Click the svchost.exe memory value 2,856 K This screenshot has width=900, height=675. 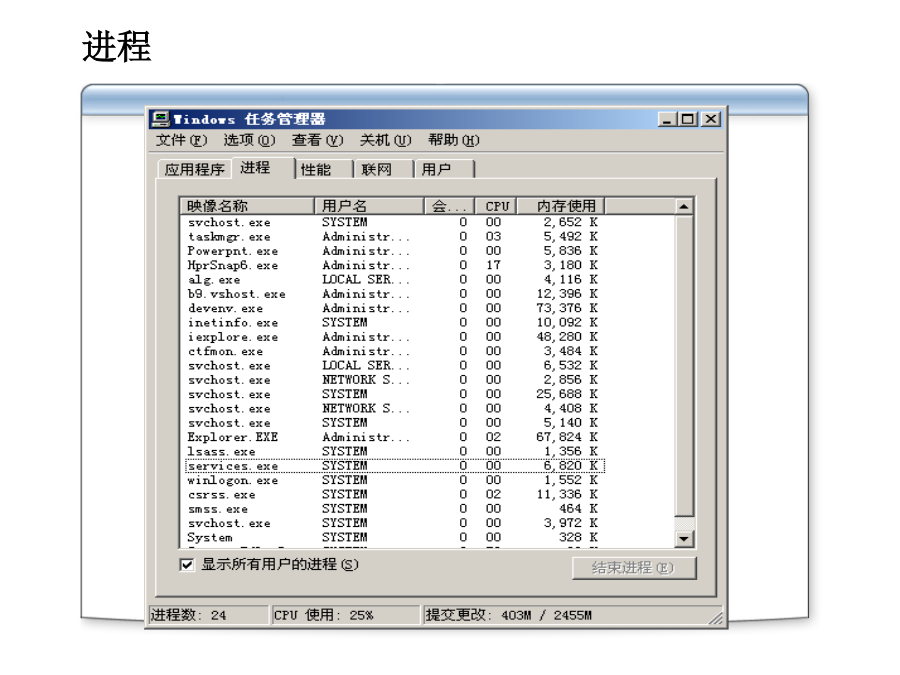[x=571, y=380]
